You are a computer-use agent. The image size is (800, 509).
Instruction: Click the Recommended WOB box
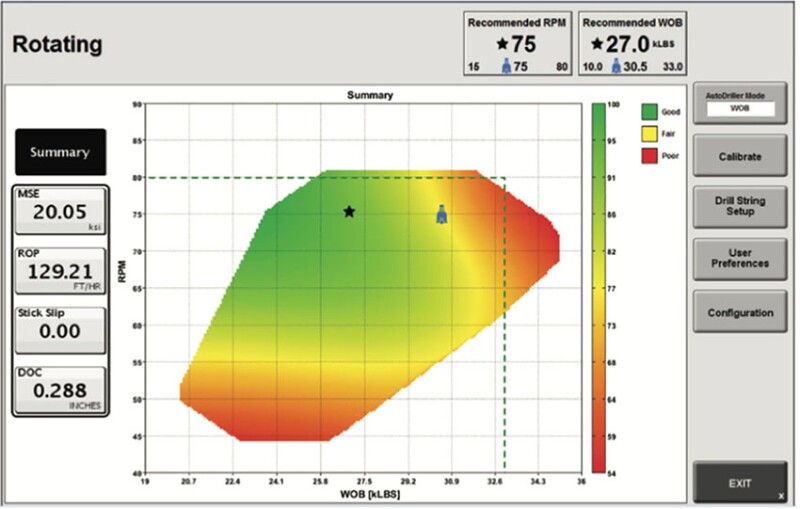[632, 44]
